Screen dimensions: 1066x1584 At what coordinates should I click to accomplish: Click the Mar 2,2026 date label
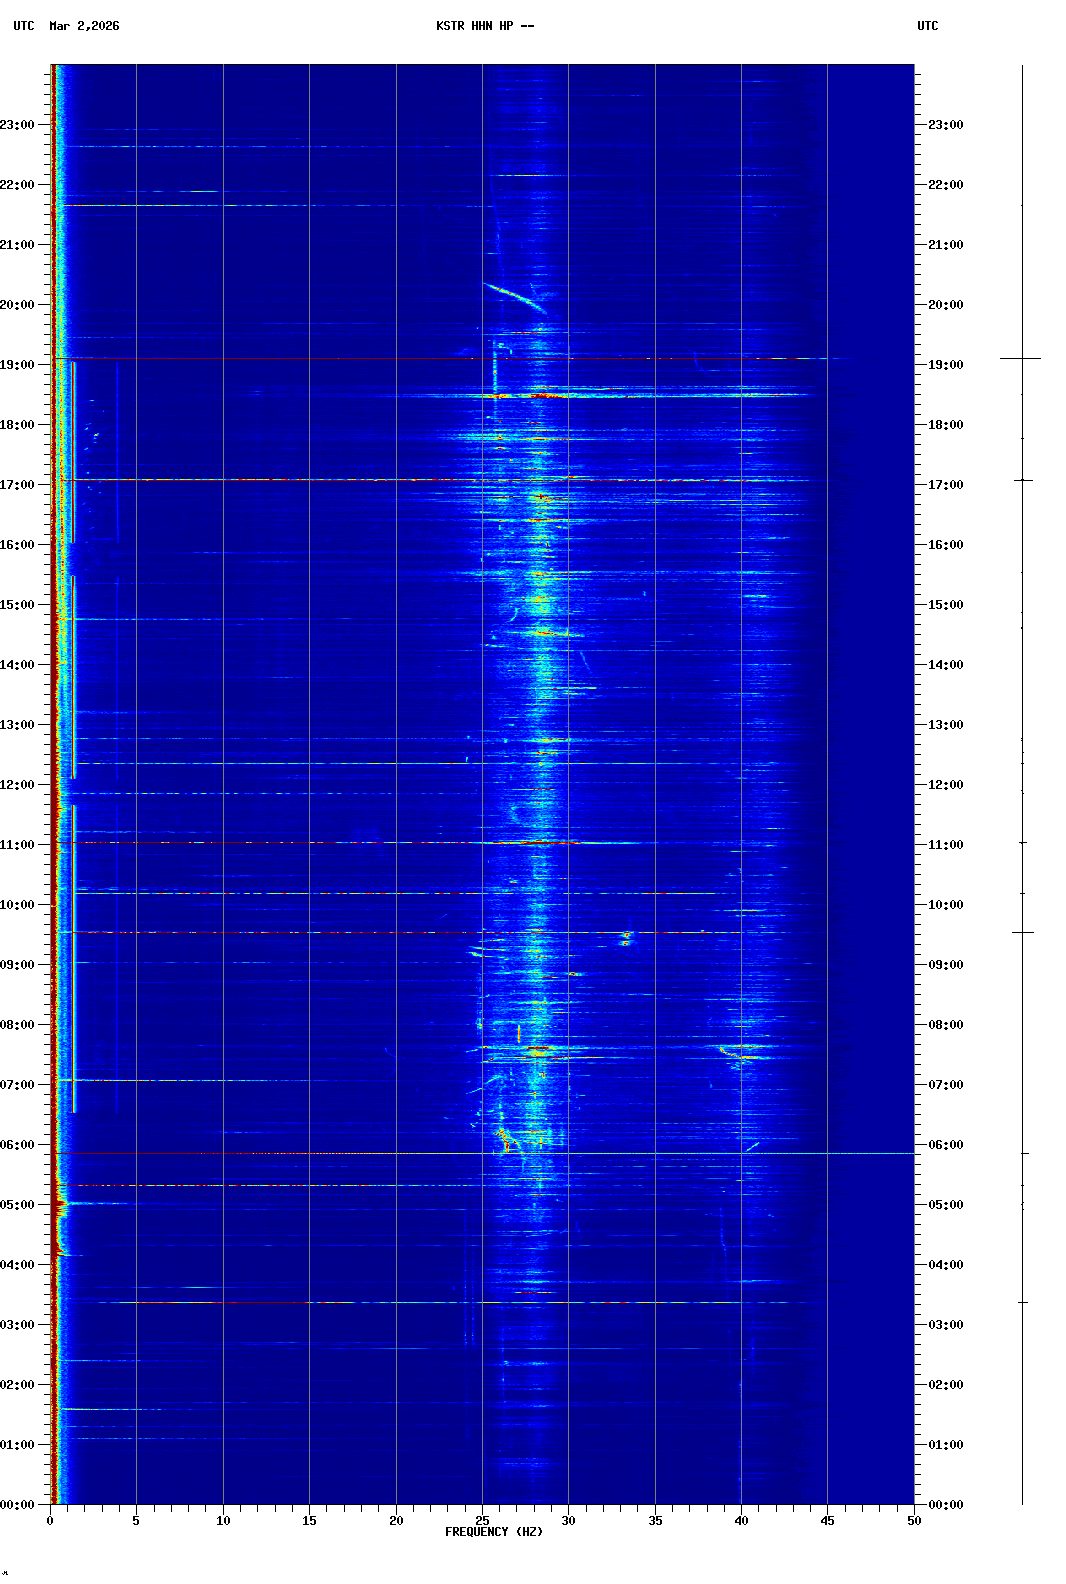tap(84, 26)
